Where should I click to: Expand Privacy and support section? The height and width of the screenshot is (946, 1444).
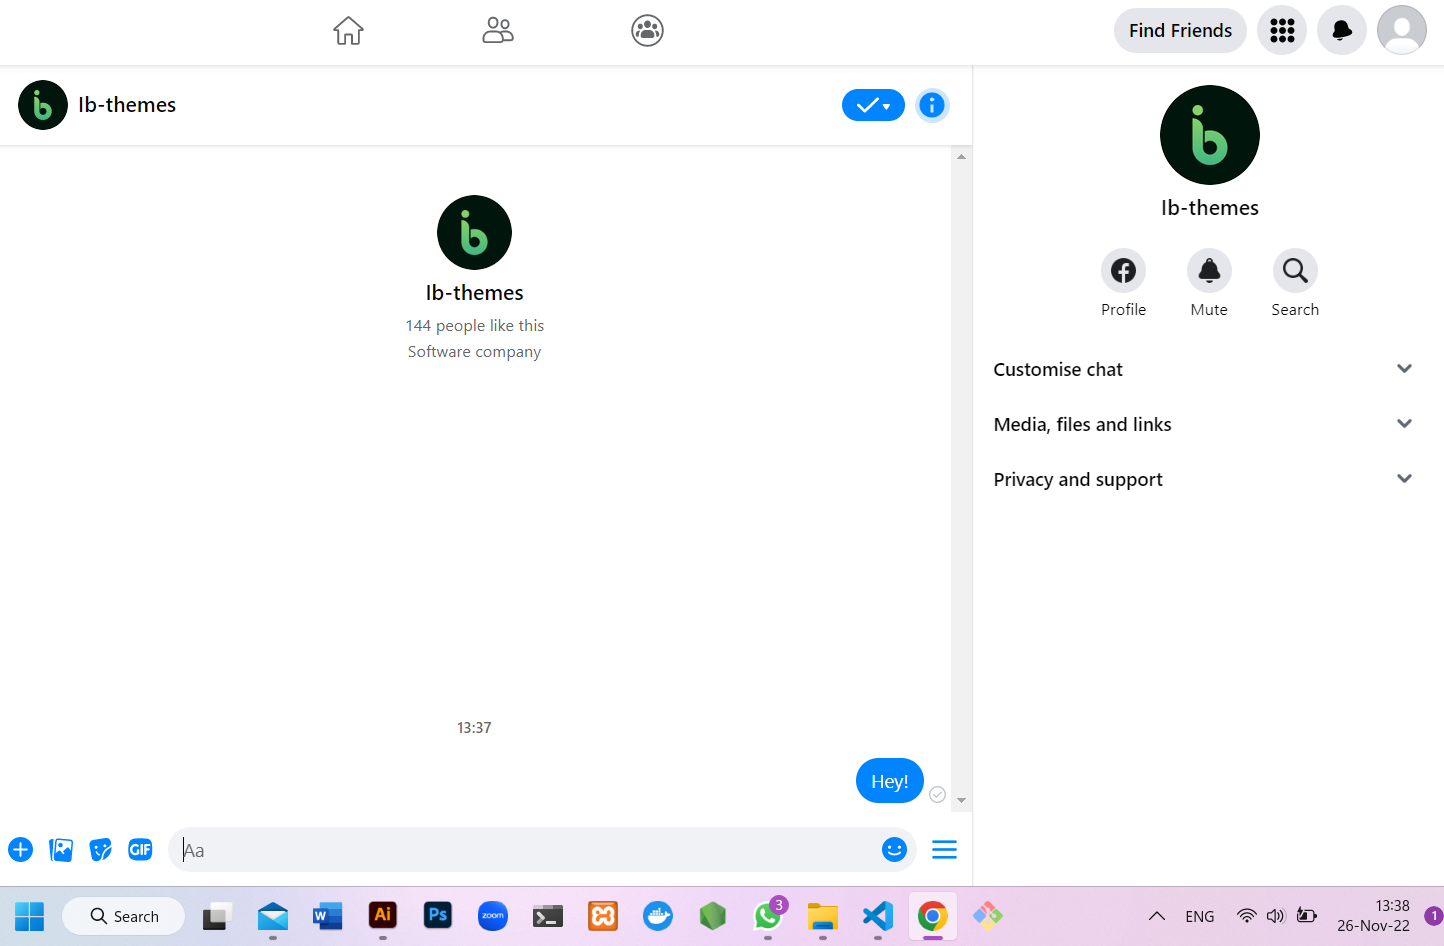tap(1204, 479)
